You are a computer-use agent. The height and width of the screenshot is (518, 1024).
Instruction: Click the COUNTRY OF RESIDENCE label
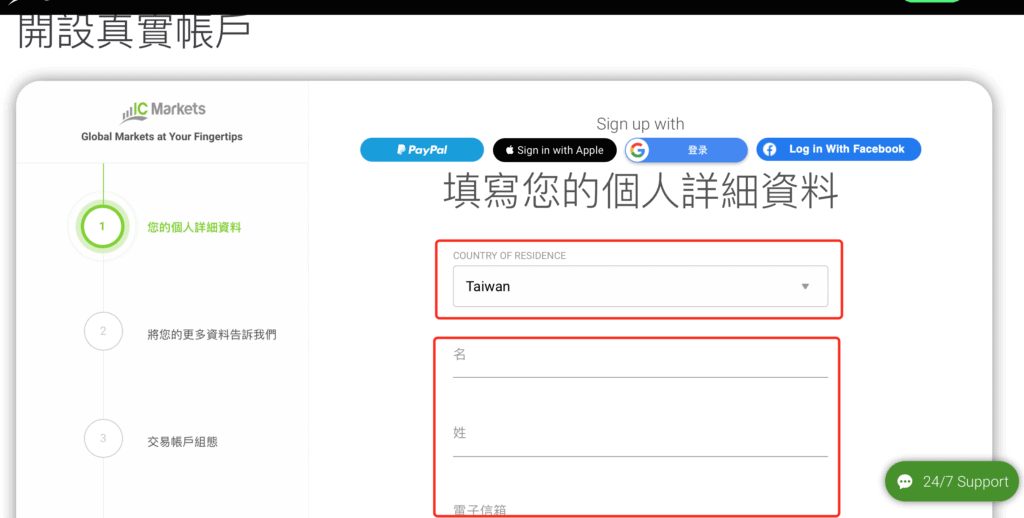click(509, 255)
